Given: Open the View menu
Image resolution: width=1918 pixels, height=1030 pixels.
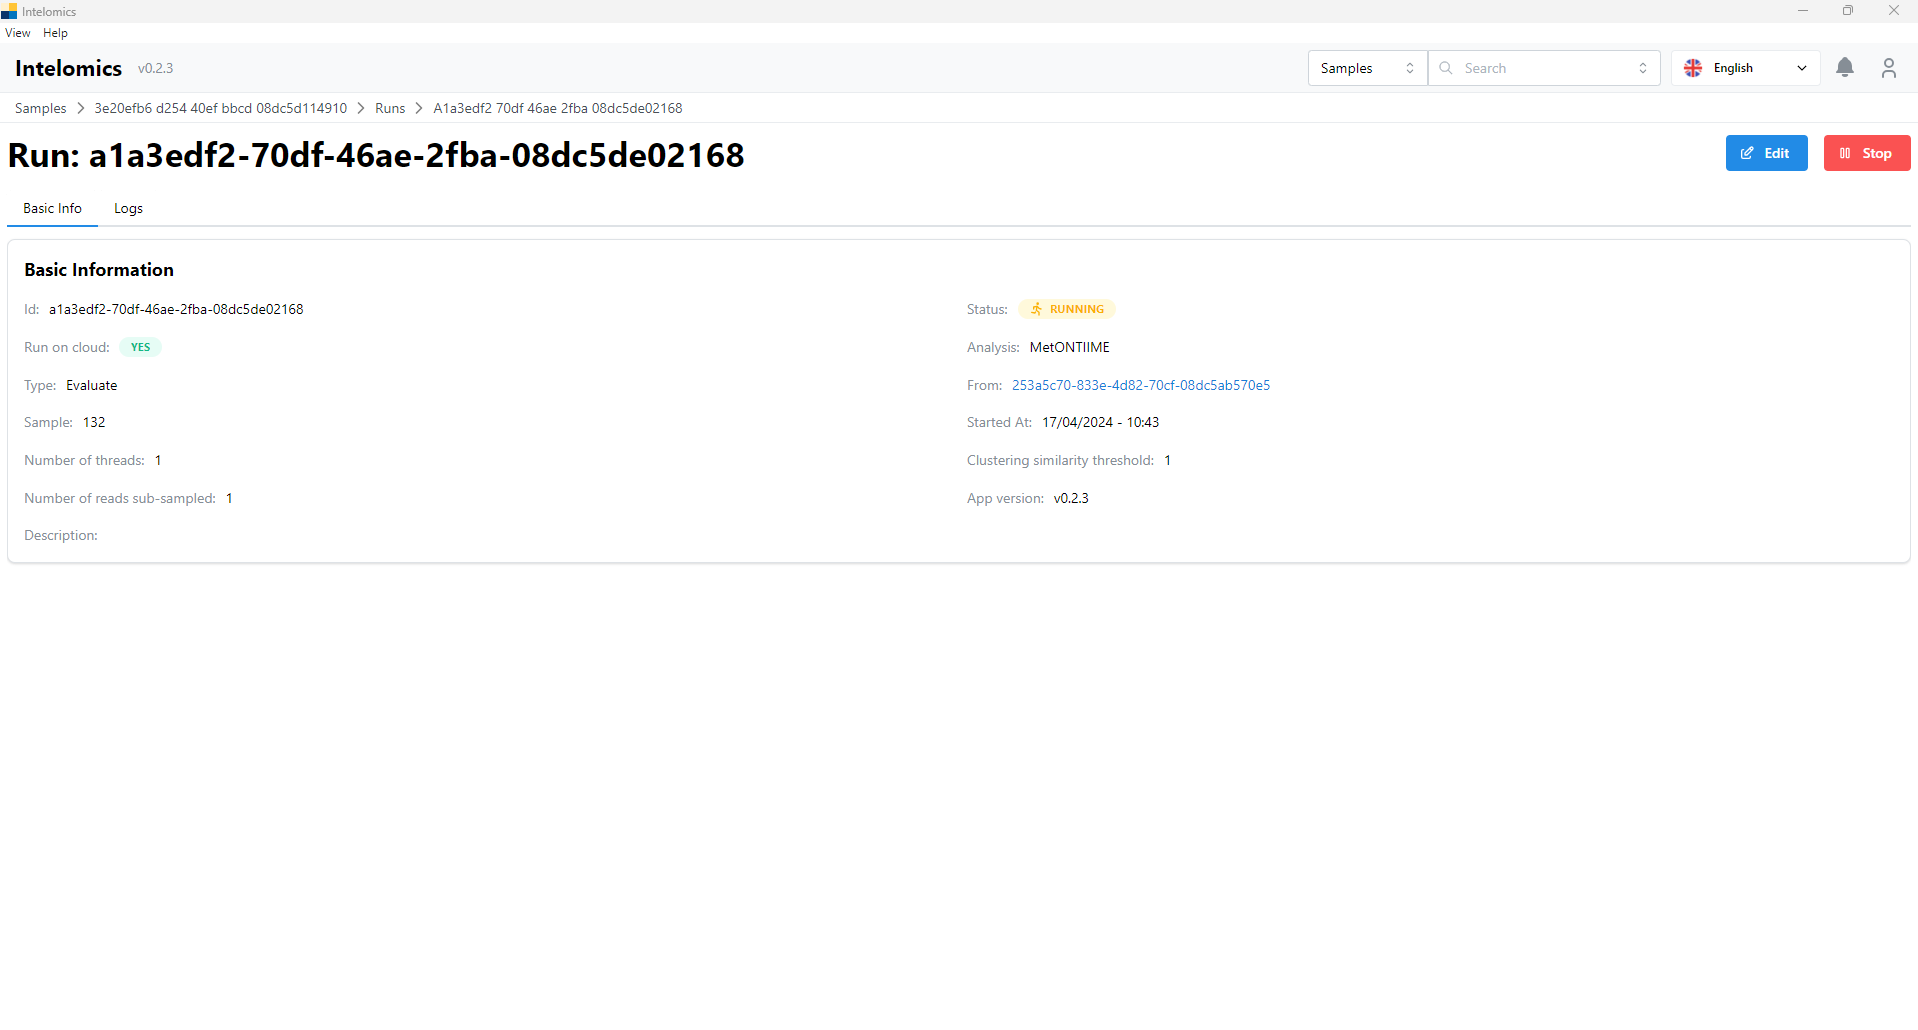Looking at the screenshot, I should click(18, 33).
